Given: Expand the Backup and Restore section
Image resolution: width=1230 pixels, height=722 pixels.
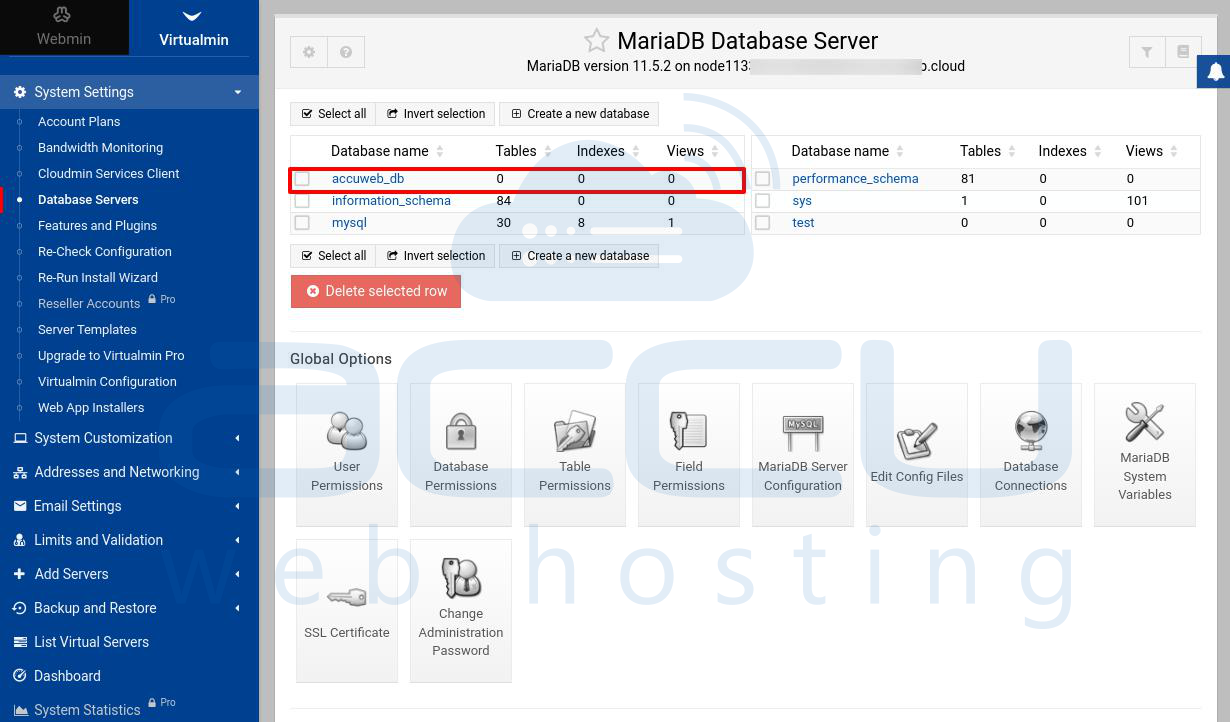Looking at the screenshot, I should (129, 608).
